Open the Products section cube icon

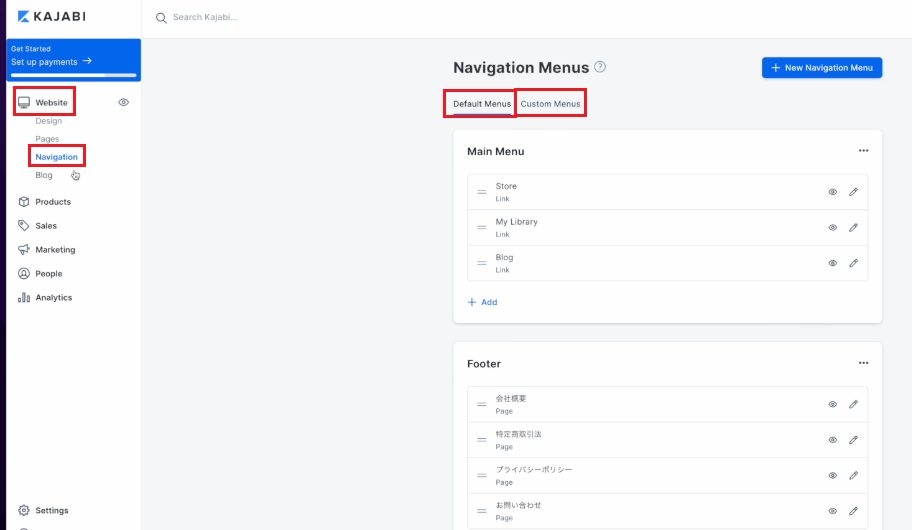pyautogui.click(x=24, y=202)
